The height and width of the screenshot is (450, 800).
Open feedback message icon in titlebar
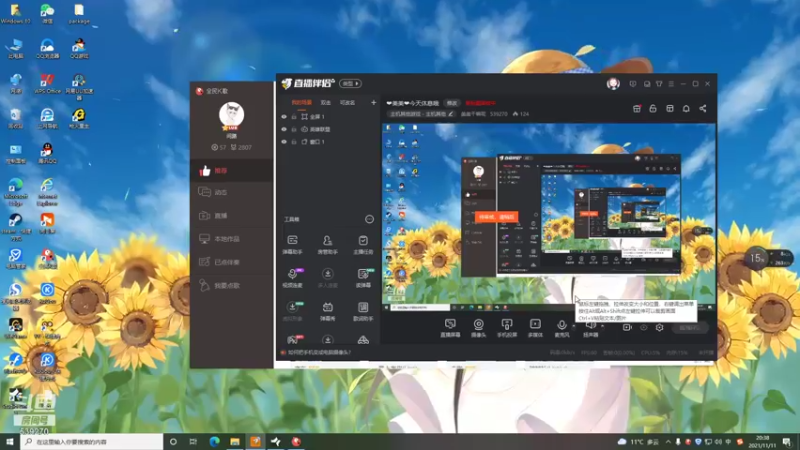pyautogui.click(x=633, y=84)
